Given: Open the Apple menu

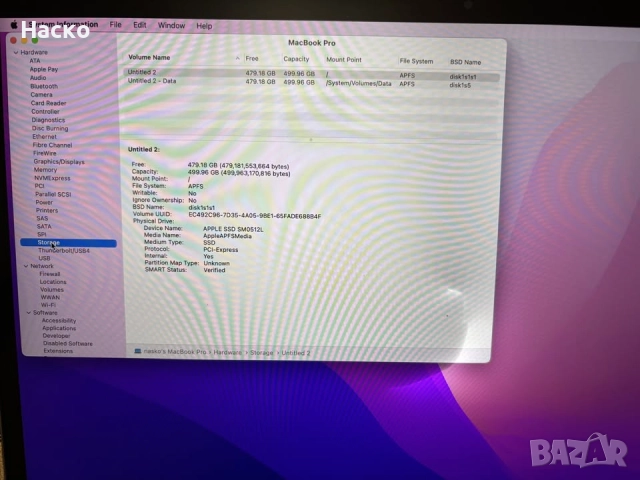Looking at the screenshot, I should [13, 24].
